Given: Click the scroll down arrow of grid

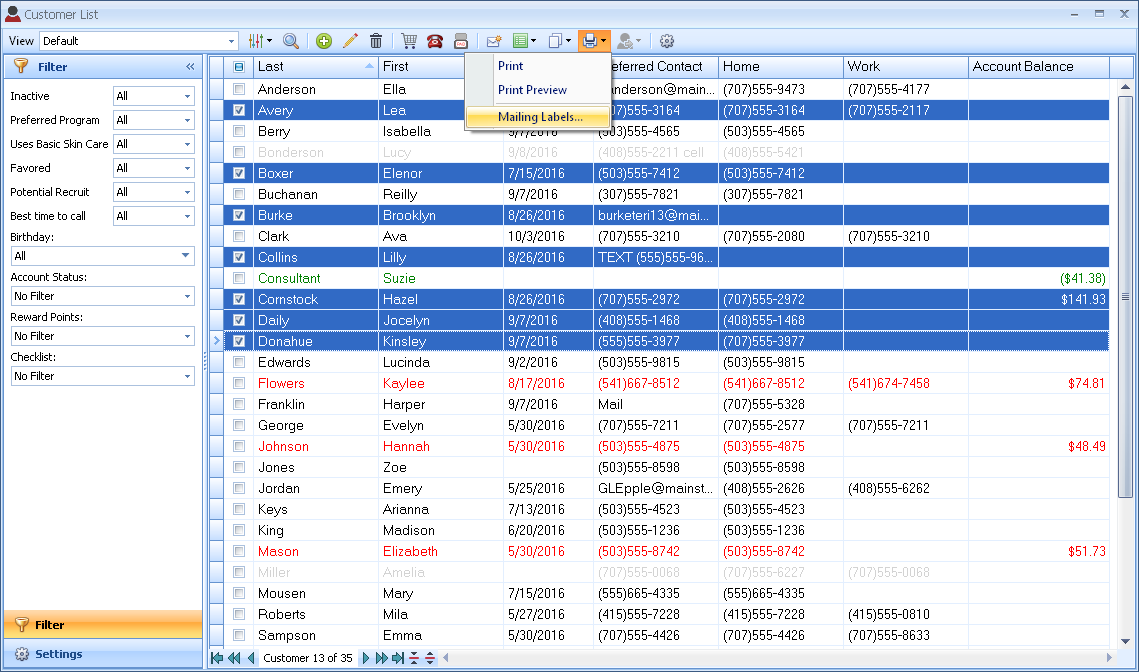Looking at the screenshot, I should [x=1125, y=641].
